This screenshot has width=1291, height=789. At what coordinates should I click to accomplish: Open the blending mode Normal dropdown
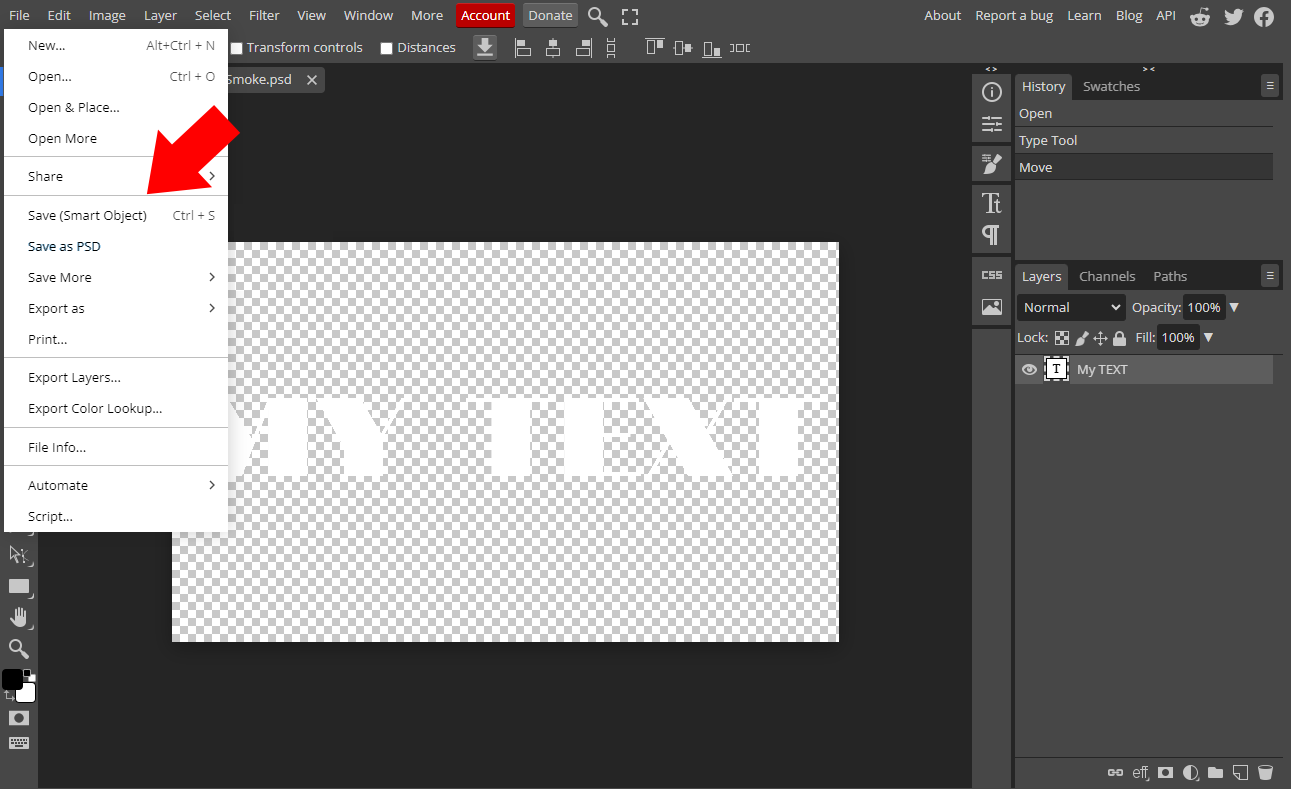(1069, 307)
